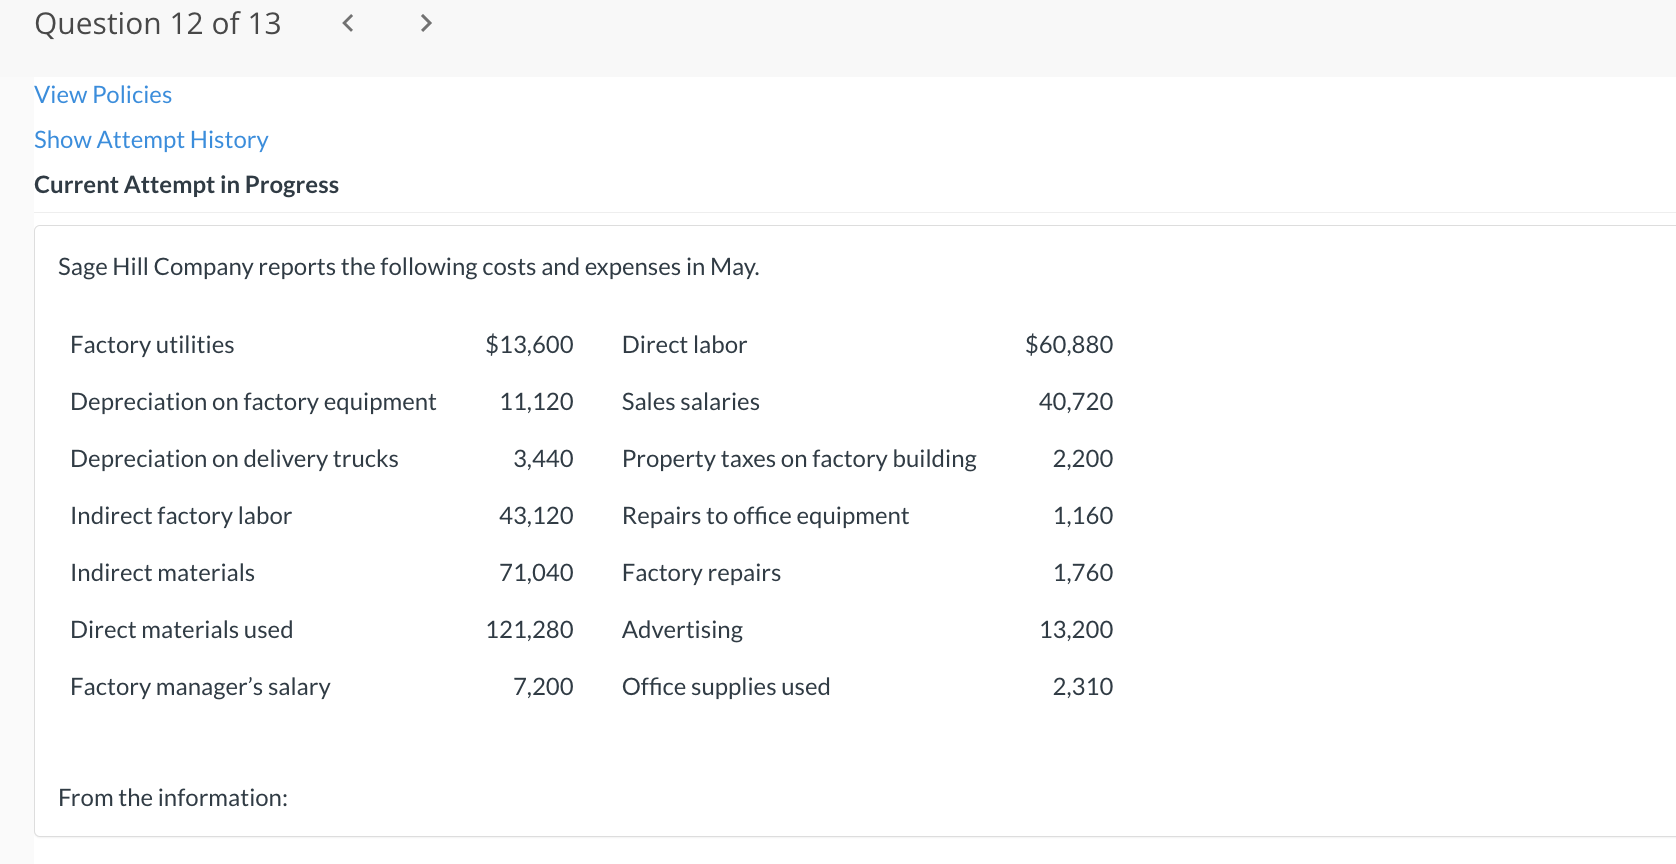This screenshot has width=1676, height=864.
Task: Select the Direct labor amount $60,880
Action: (1068, 345)
